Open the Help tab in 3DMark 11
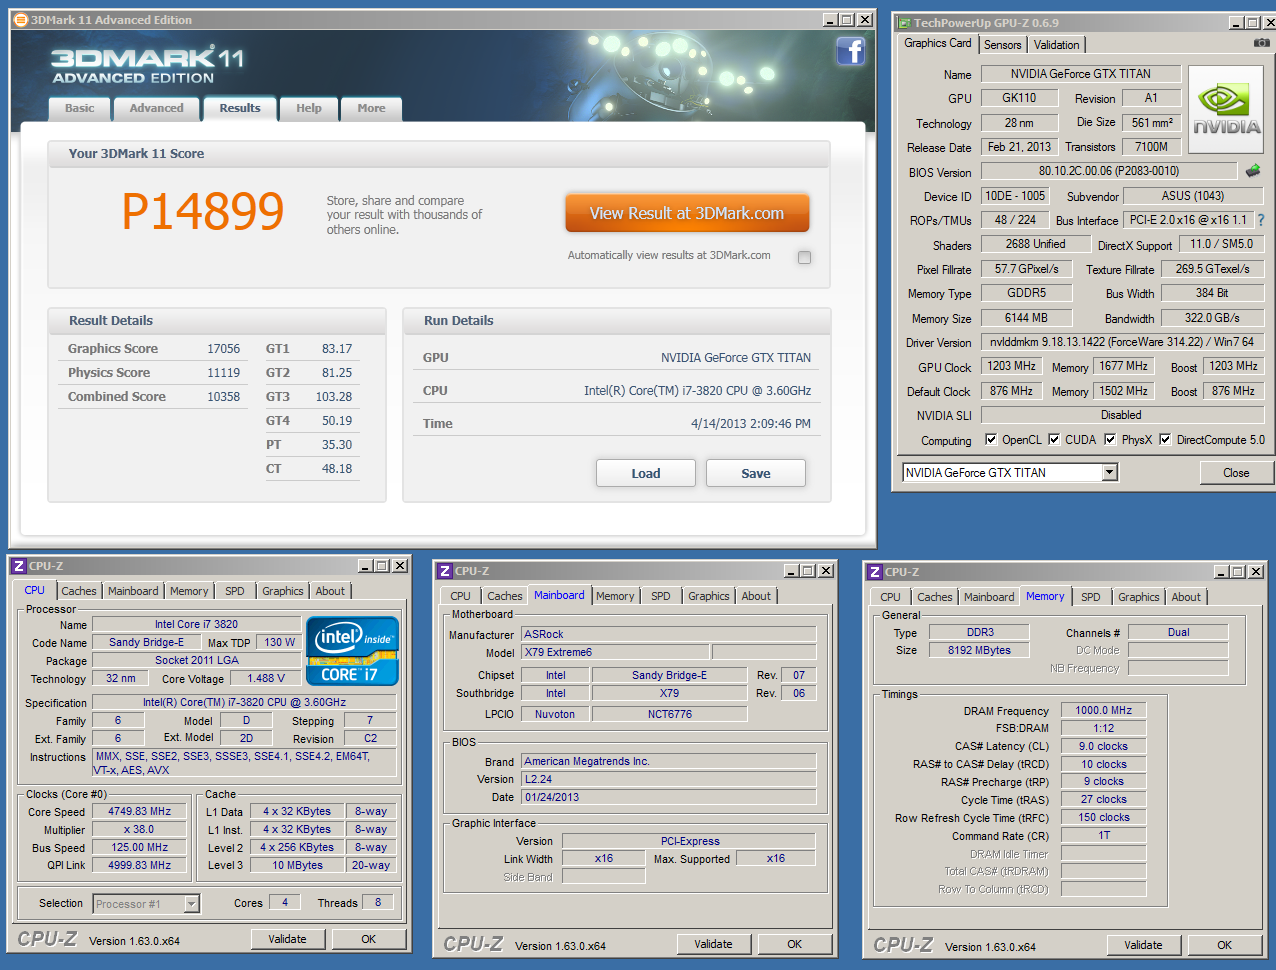This screenshot has width=1276, height=970. [309, 109]
